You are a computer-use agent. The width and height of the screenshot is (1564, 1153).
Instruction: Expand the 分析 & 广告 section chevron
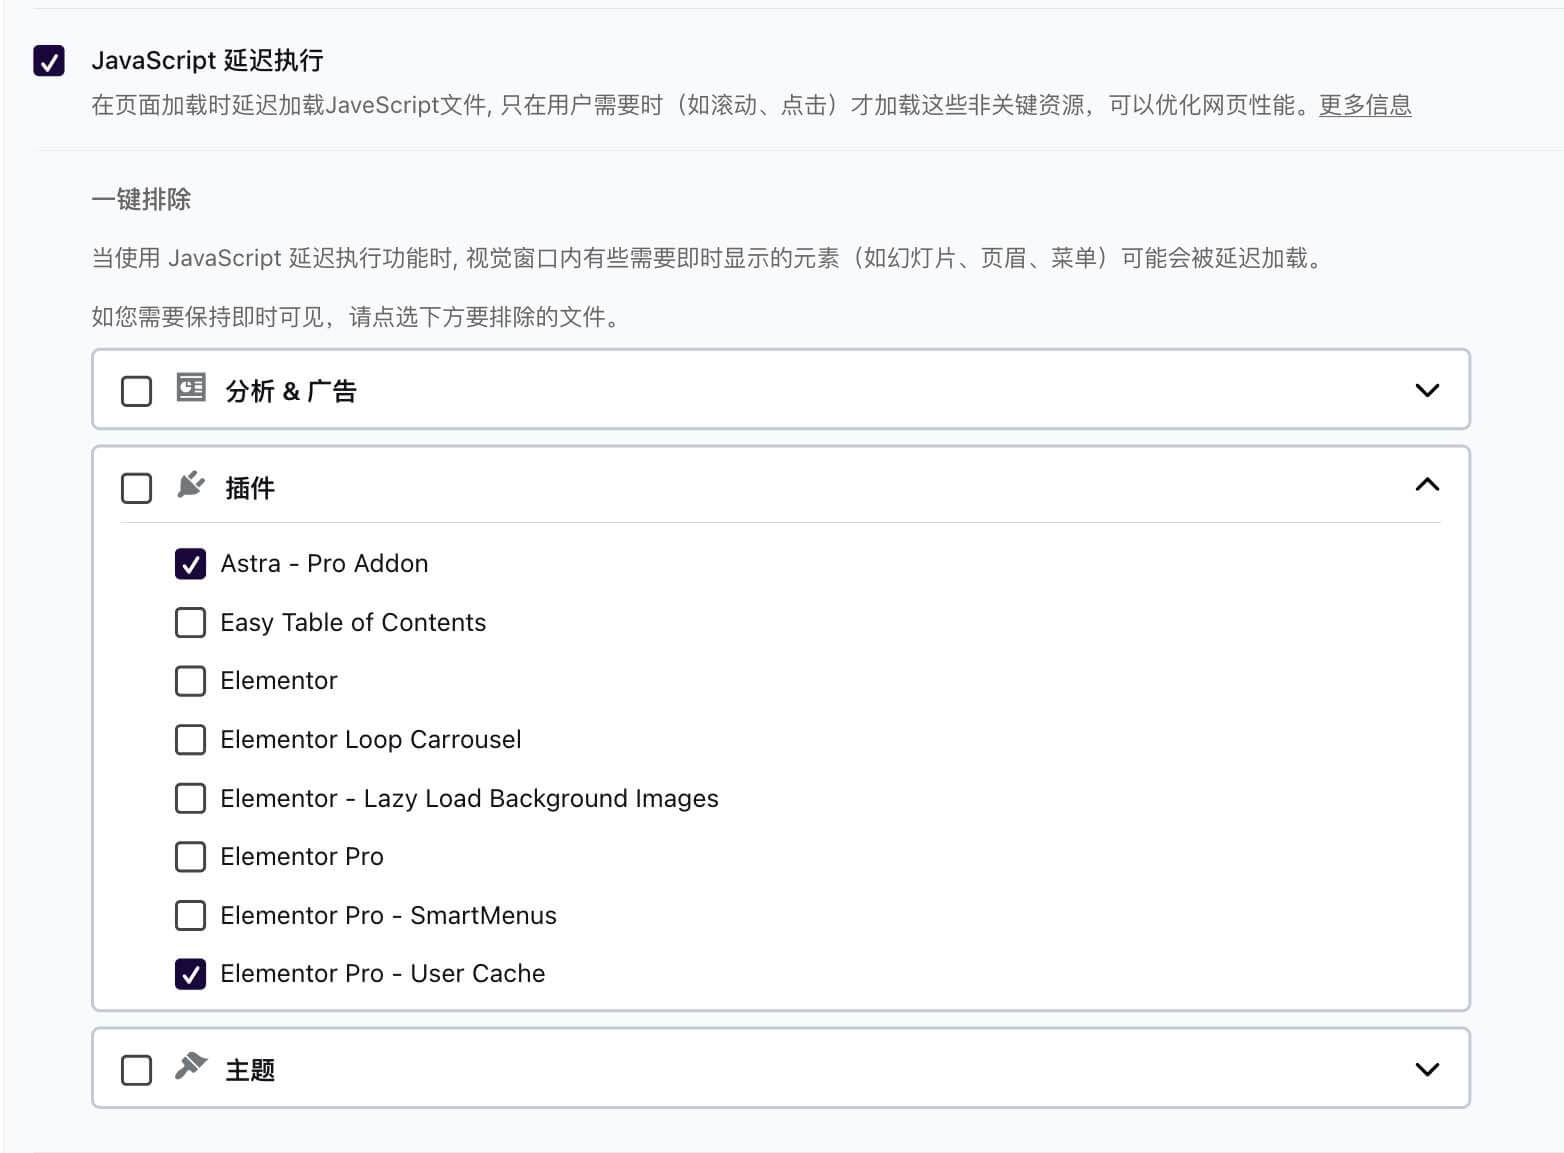pos(1427,390)
